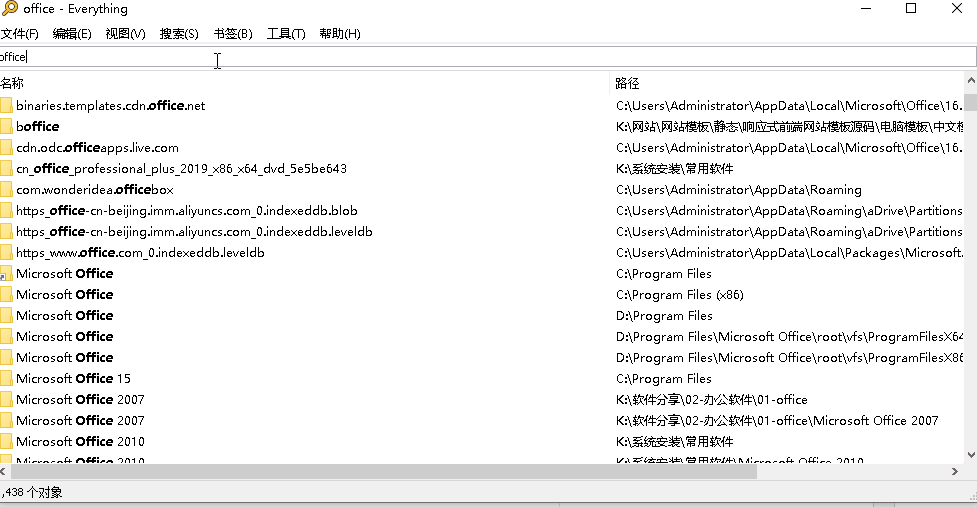Viewport: 977px width, 507px height.
Task: Click folder icon next to Microsoft Office 15
Action: click(5, 379)
